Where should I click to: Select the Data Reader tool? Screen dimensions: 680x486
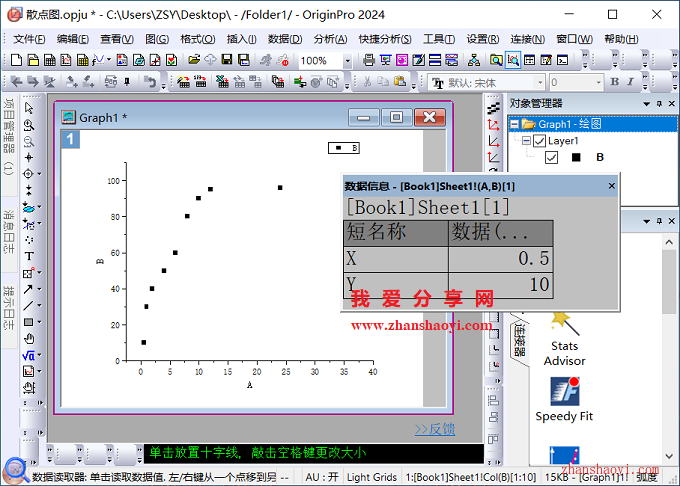tap(29, 174)
